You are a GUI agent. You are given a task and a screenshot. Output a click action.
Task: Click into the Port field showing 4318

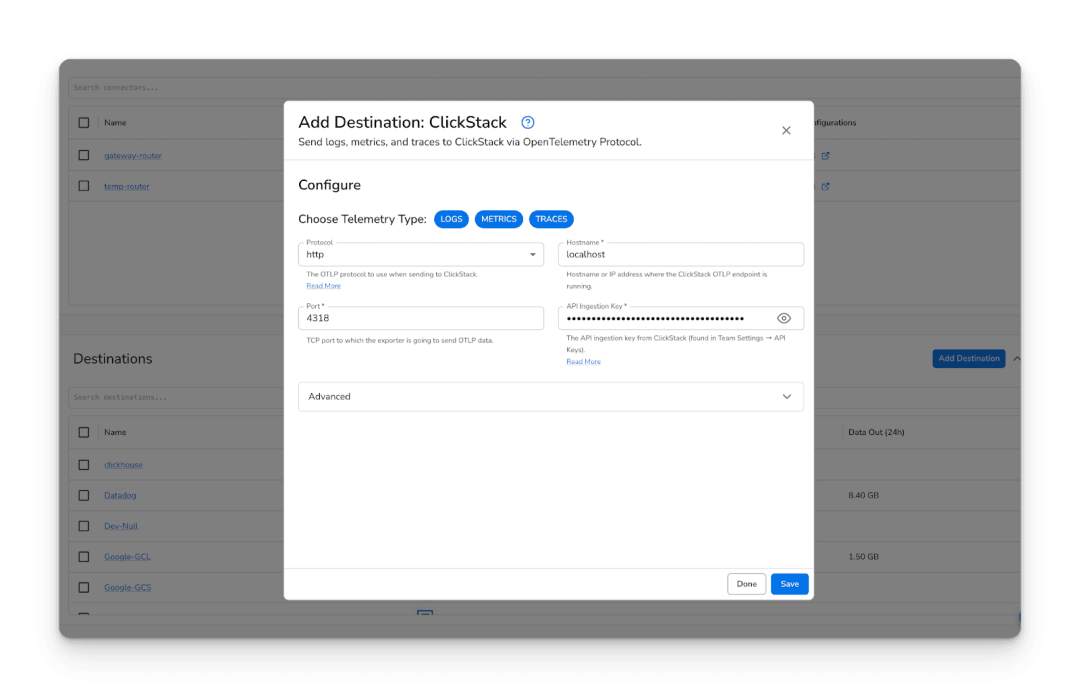[x=421, y=318]
